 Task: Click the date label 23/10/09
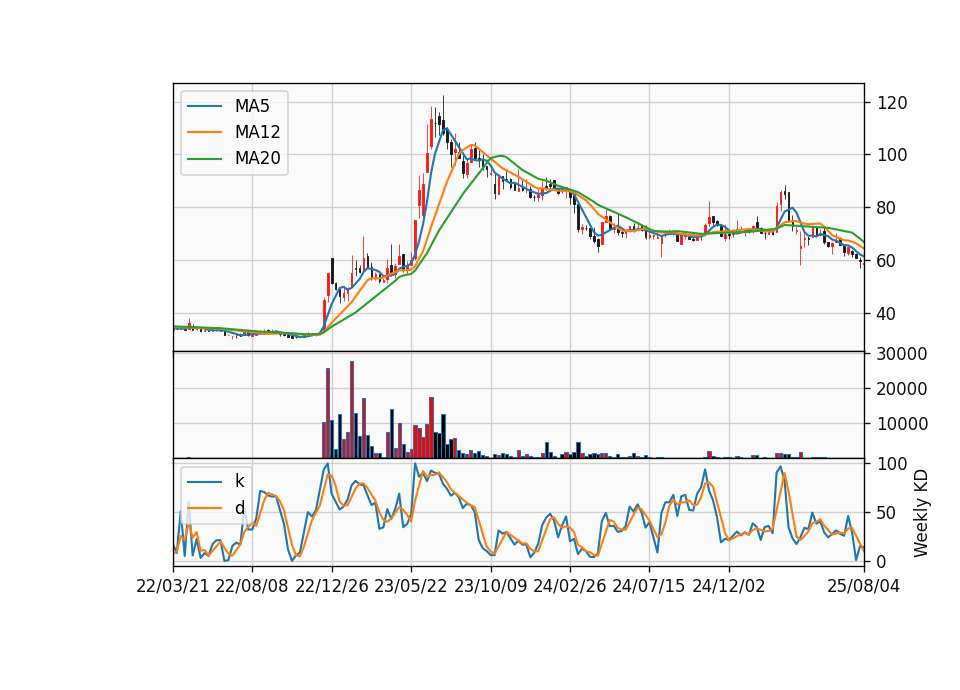[490, 586]
